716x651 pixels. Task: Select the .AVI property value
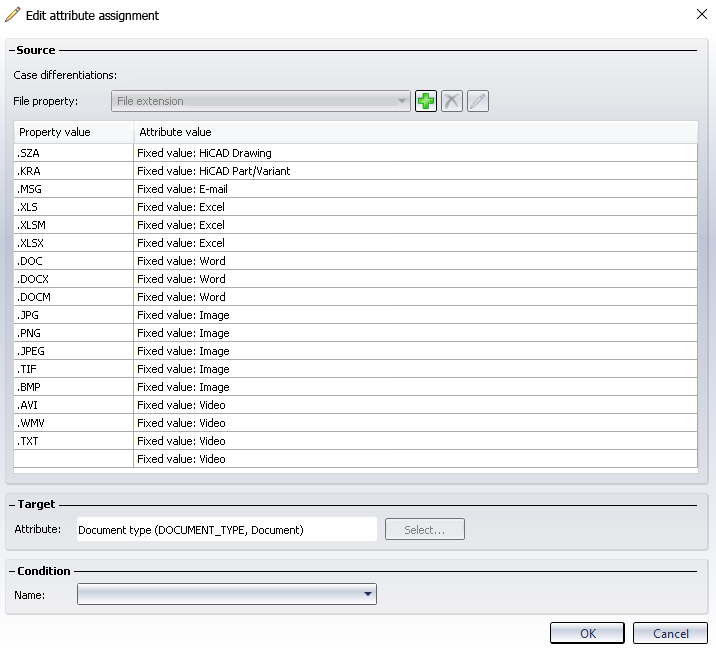click(x=74, y=405)
